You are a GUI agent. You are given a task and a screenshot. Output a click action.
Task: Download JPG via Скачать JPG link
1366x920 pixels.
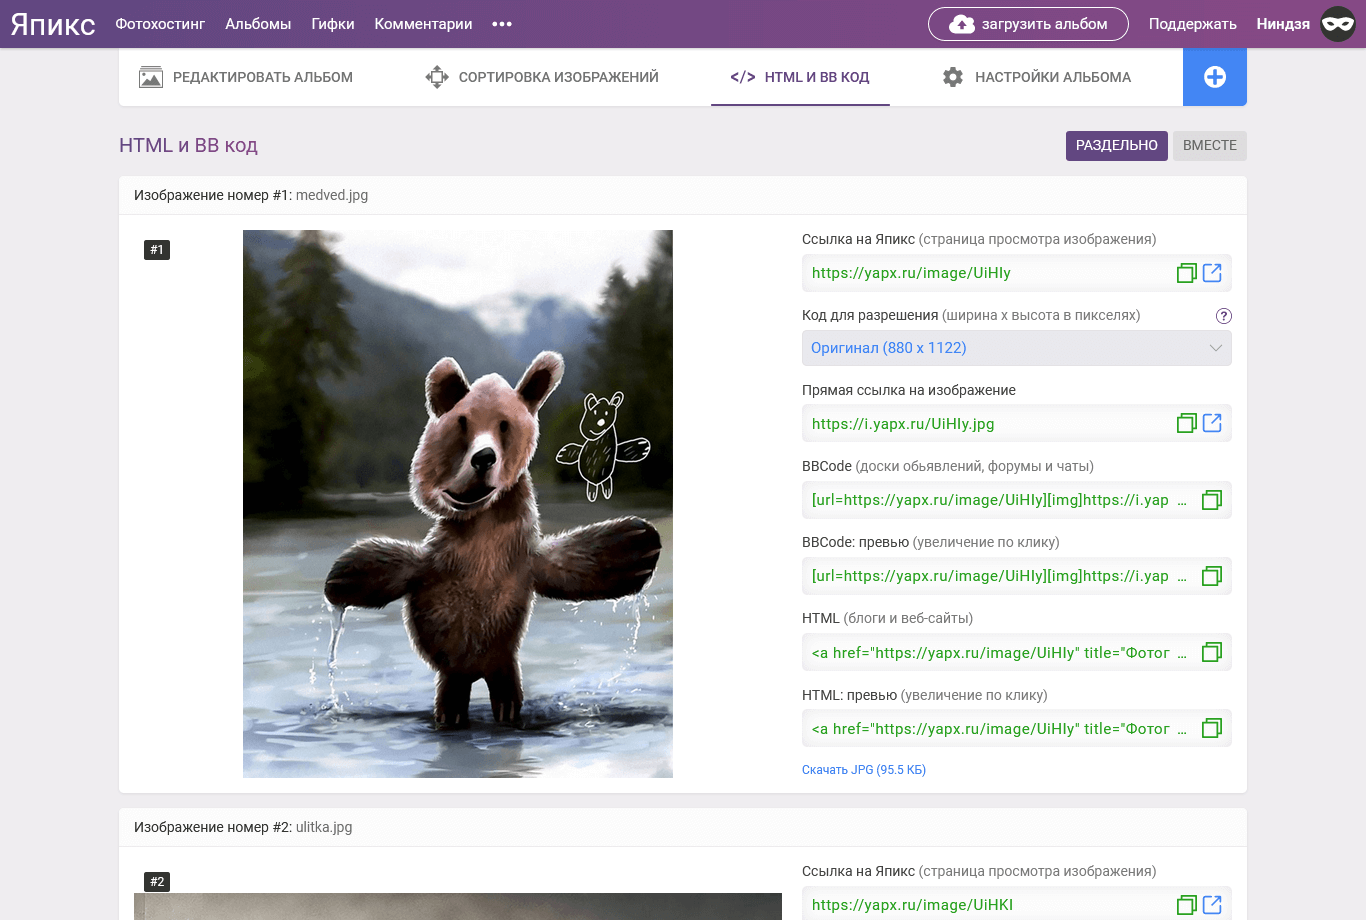[x=863, y=770]
